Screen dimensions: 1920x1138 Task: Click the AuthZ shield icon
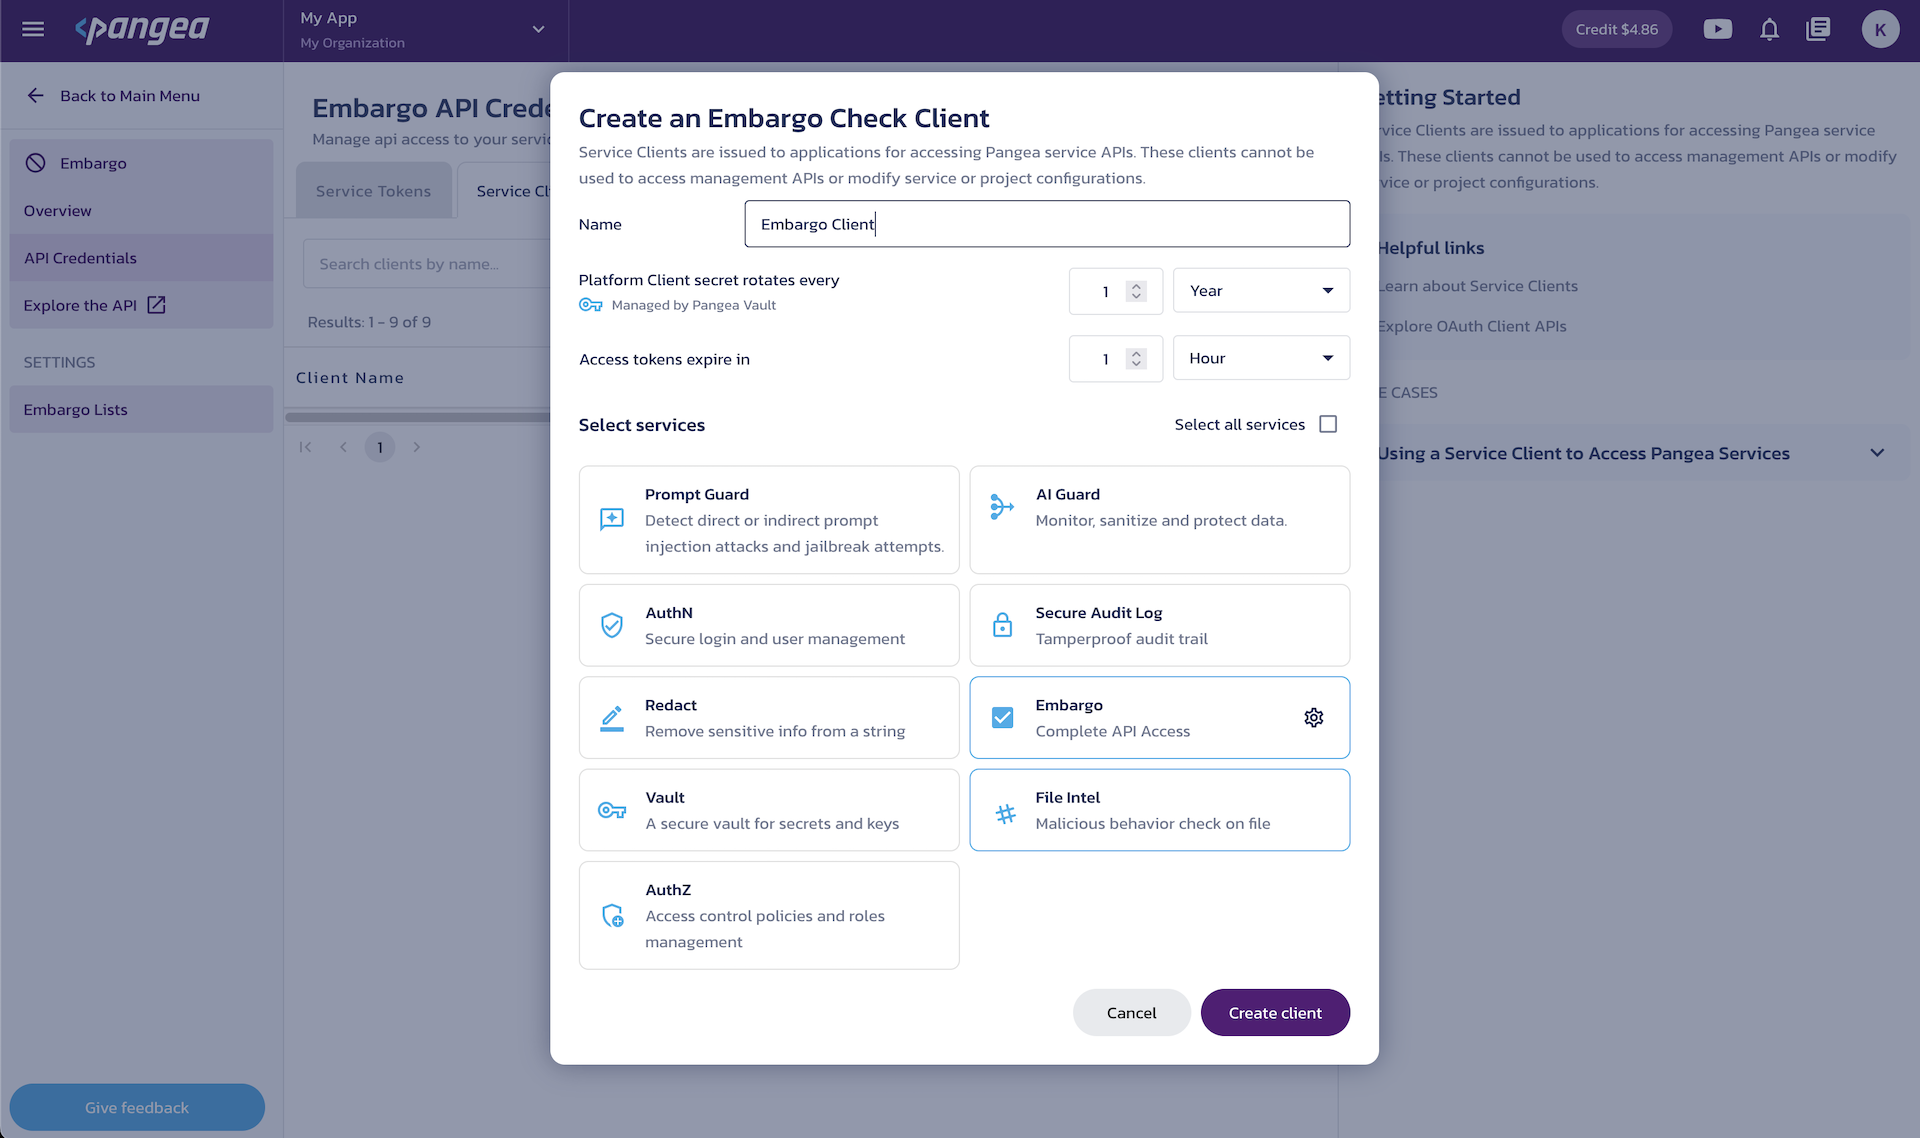(x=612, y=915)
